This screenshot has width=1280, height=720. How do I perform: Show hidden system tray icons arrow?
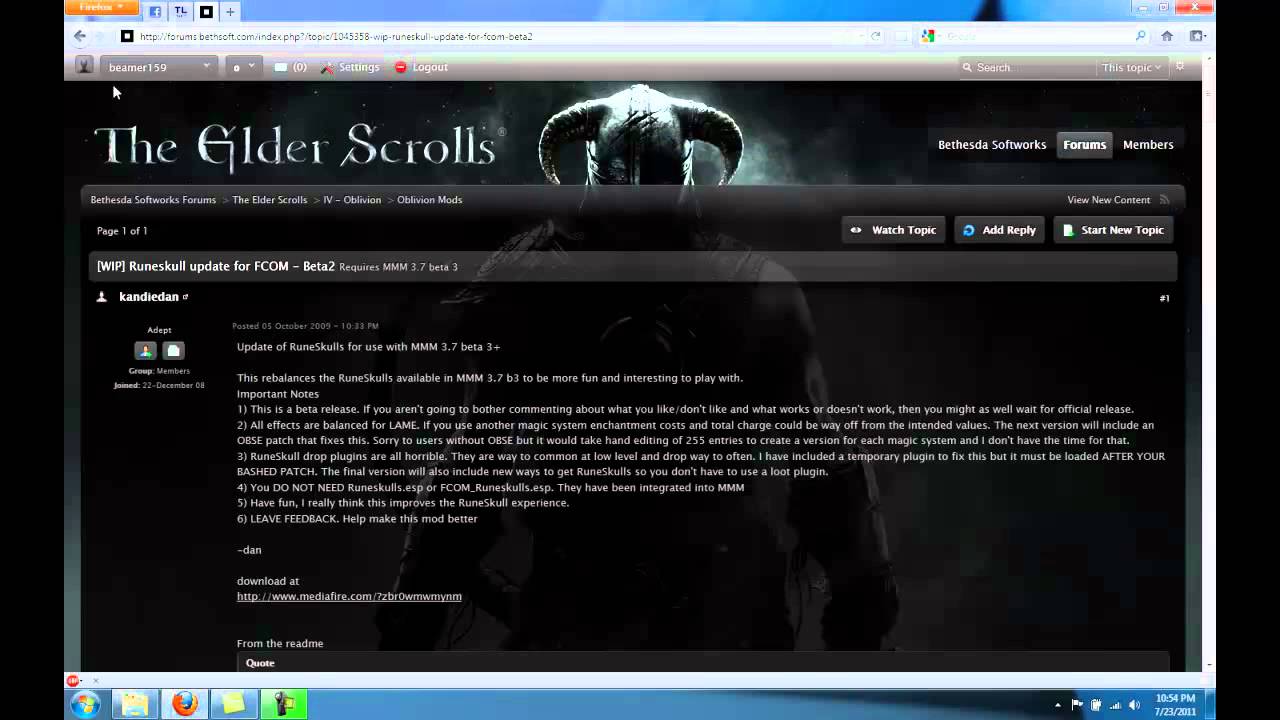1058,705
